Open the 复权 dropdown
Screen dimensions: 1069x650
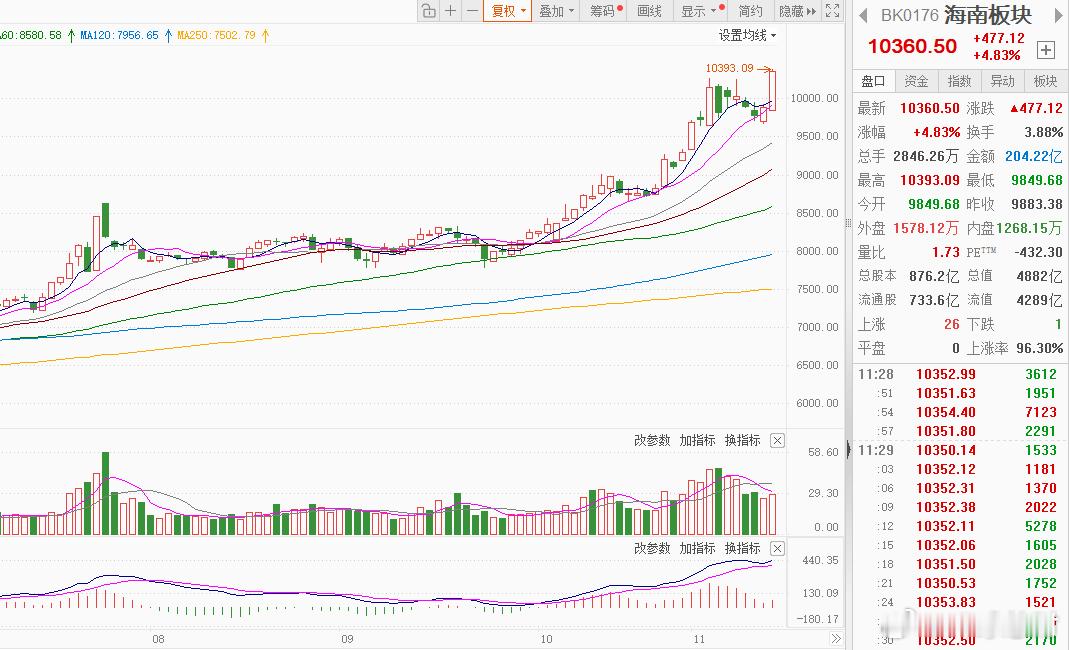click(x=508, y=11)
